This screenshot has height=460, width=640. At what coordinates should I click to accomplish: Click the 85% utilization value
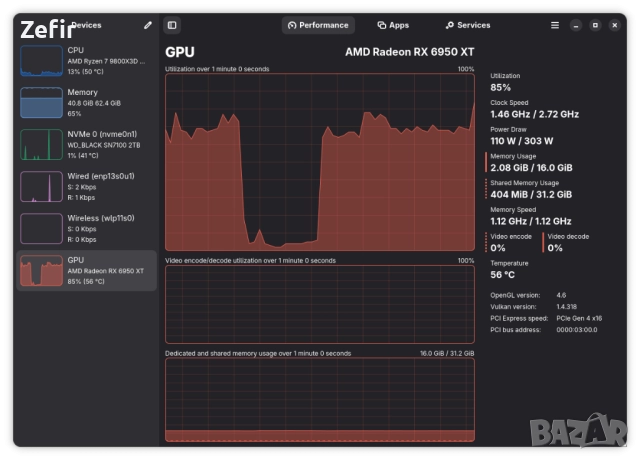pyautogui.click(x=500, y=87)
